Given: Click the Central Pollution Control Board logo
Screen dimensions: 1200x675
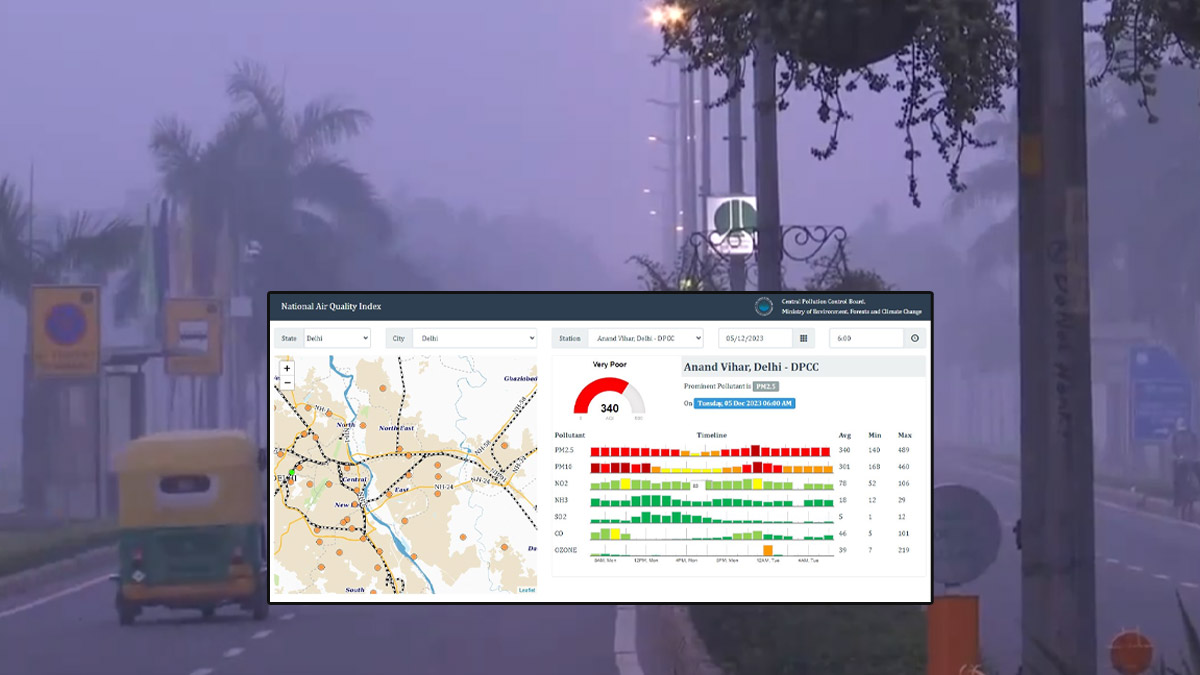Looking at the screenshot, I should pyautogui.click(x=764, y=306).
